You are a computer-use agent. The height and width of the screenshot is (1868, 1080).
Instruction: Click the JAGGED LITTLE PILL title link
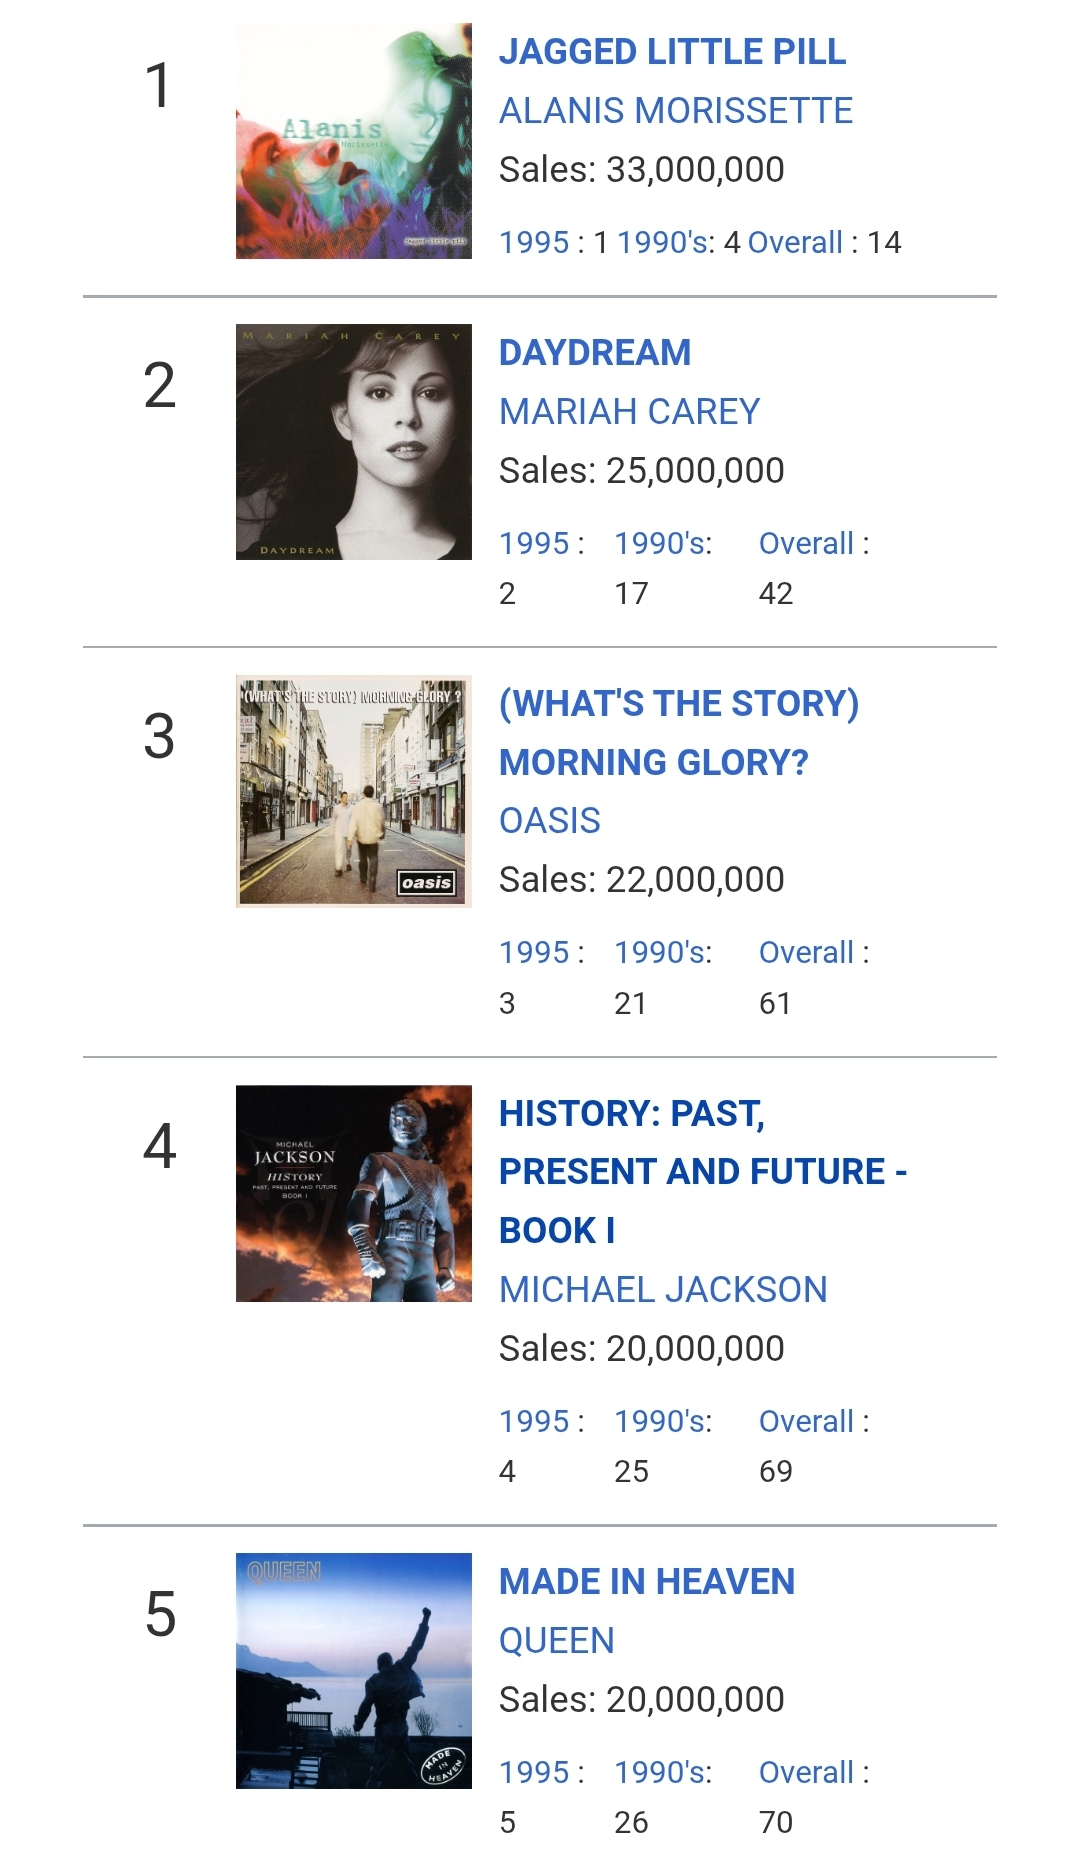[x=672, y=52]
